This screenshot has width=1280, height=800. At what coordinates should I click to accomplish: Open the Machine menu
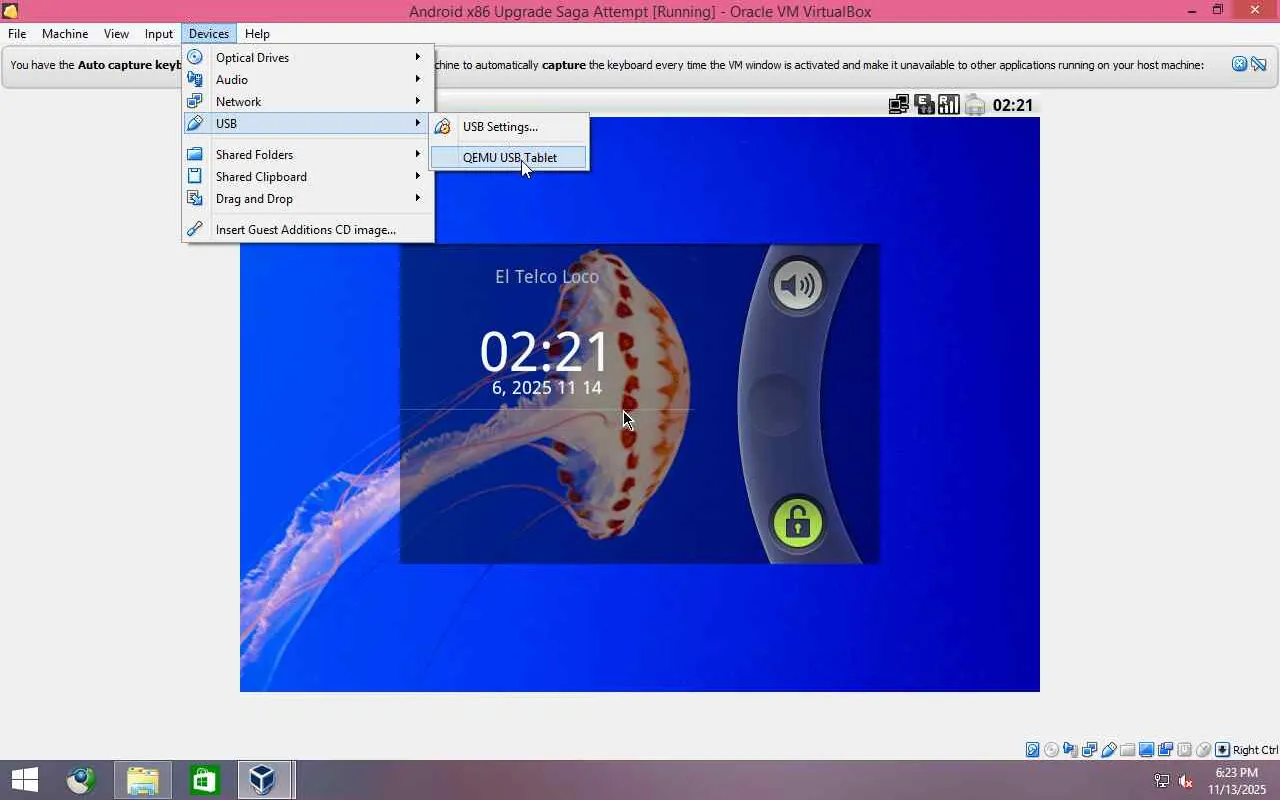[x=65, y=33]
